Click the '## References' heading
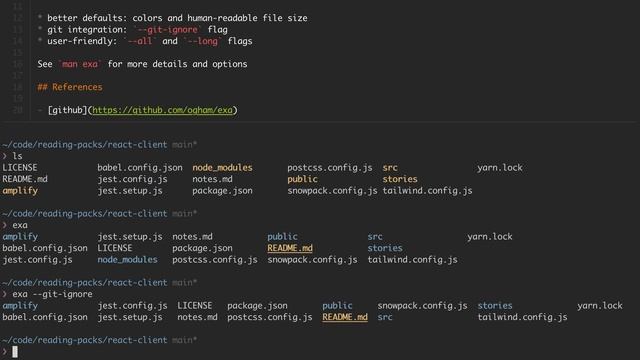 pos(70,87)
